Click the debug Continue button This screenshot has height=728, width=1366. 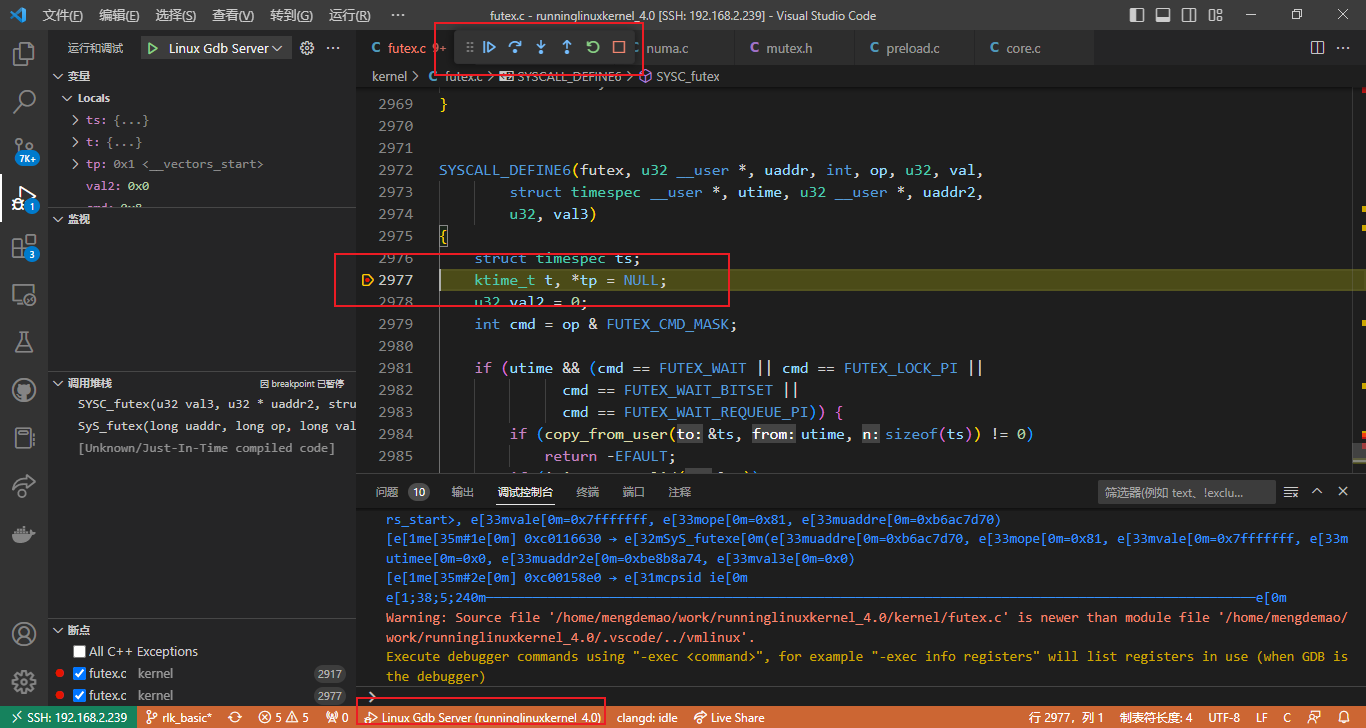[x=490, y=47]
